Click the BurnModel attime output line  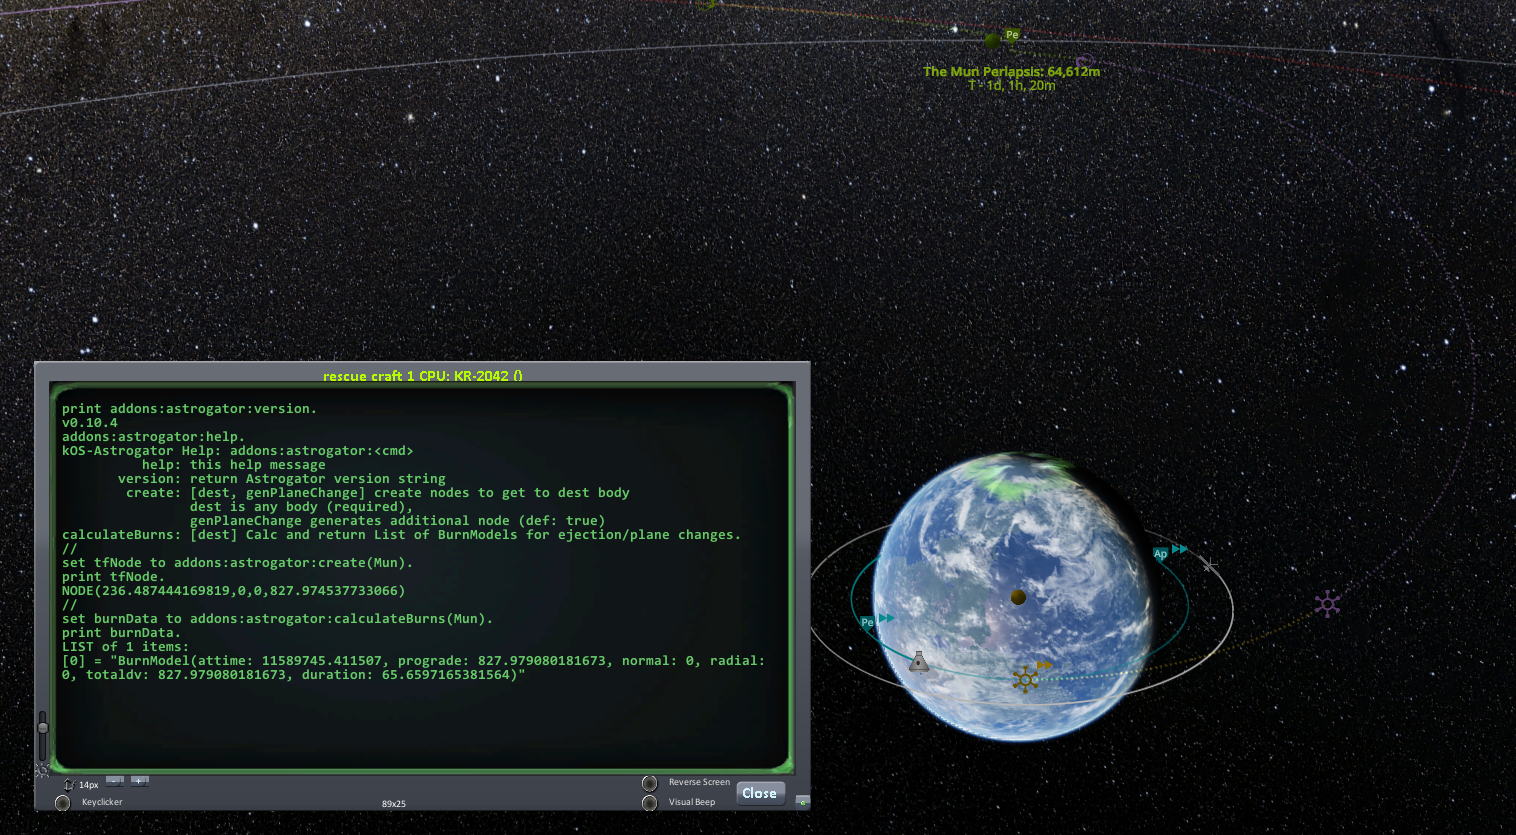(414, 668)
